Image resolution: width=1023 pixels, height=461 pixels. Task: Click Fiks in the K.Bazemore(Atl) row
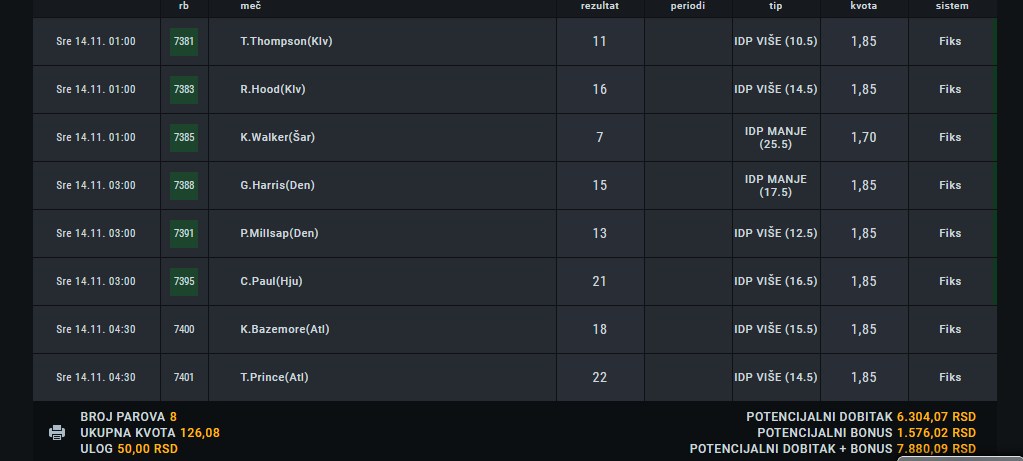click(950, 329)
